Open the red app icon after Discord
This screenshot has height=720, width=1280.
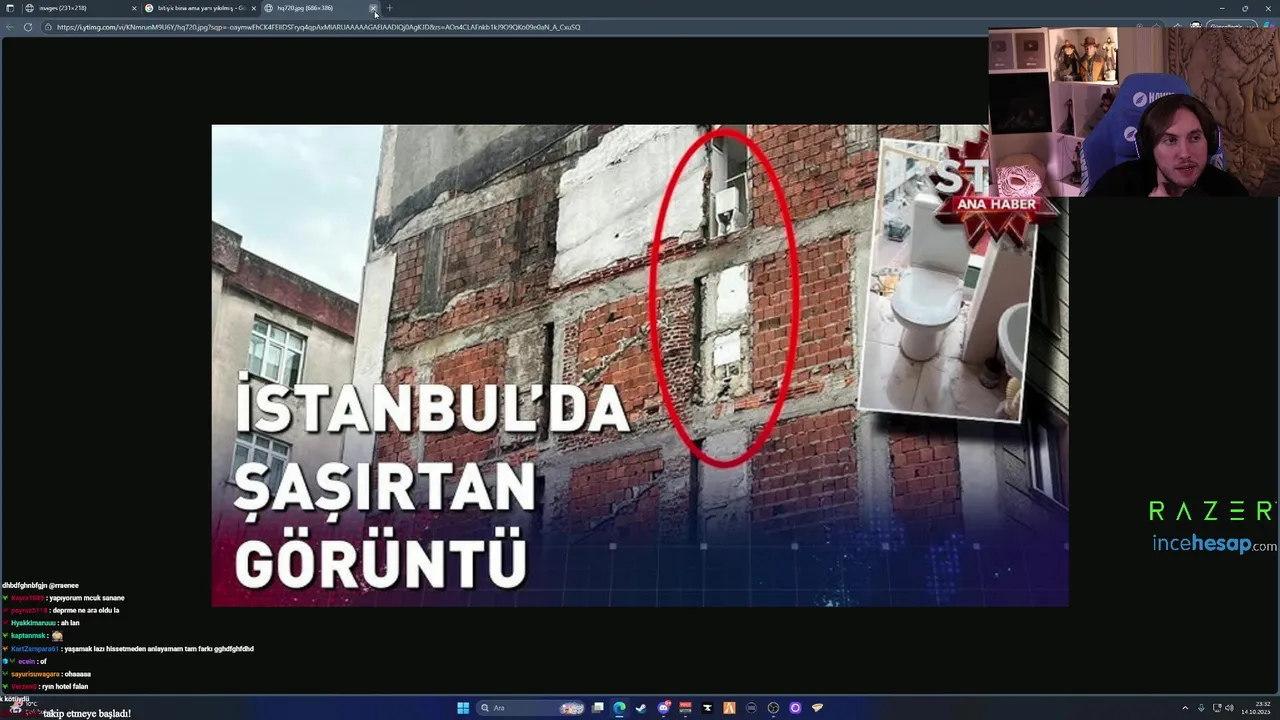tap(685, 708)
